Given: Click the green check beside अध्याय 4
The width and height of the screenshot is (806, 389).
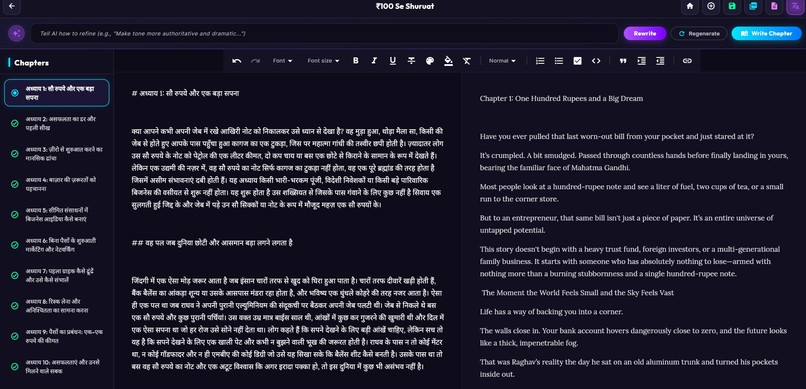Looking at the screenshot, I should [x=15, y=184].
